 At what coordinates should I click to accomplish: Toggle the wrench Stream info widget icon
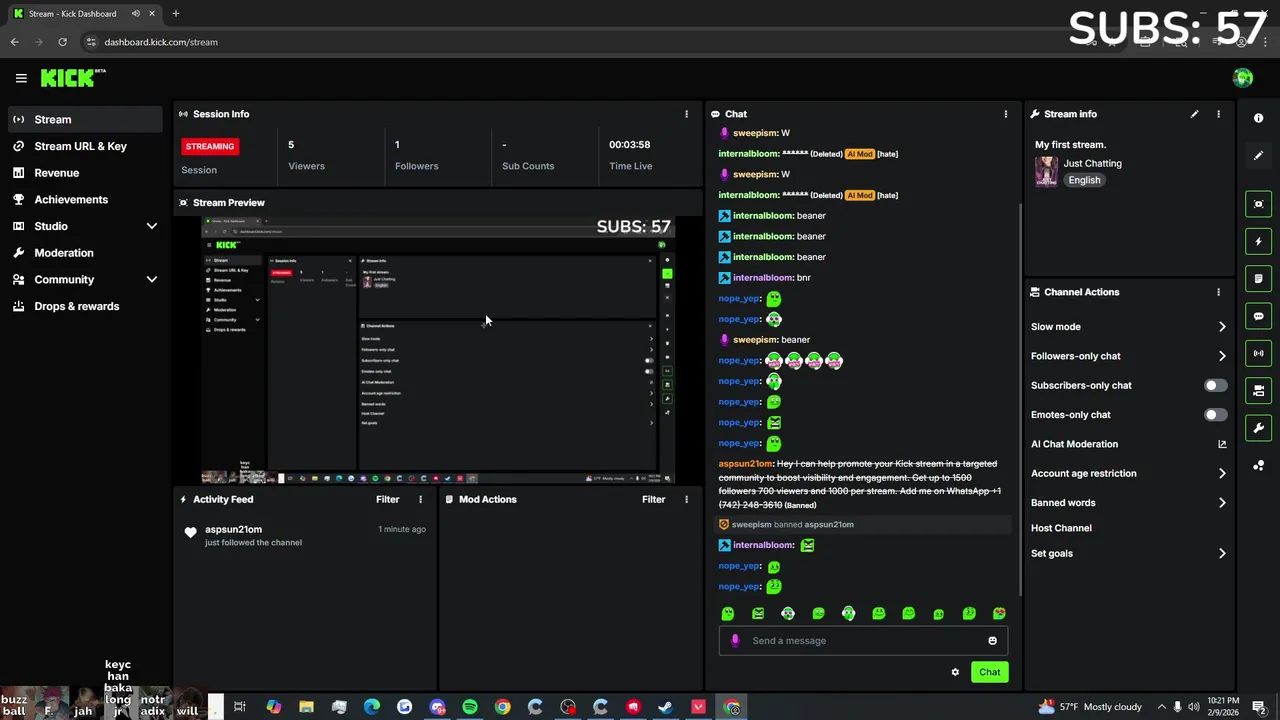click(x=1258, y=428)
